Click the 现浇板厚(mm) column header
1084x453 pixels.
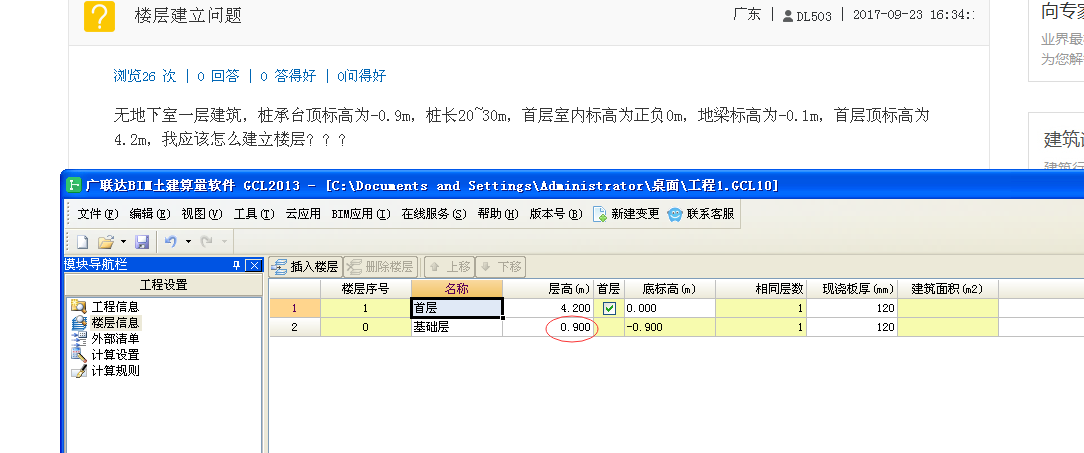click(852, 289)
